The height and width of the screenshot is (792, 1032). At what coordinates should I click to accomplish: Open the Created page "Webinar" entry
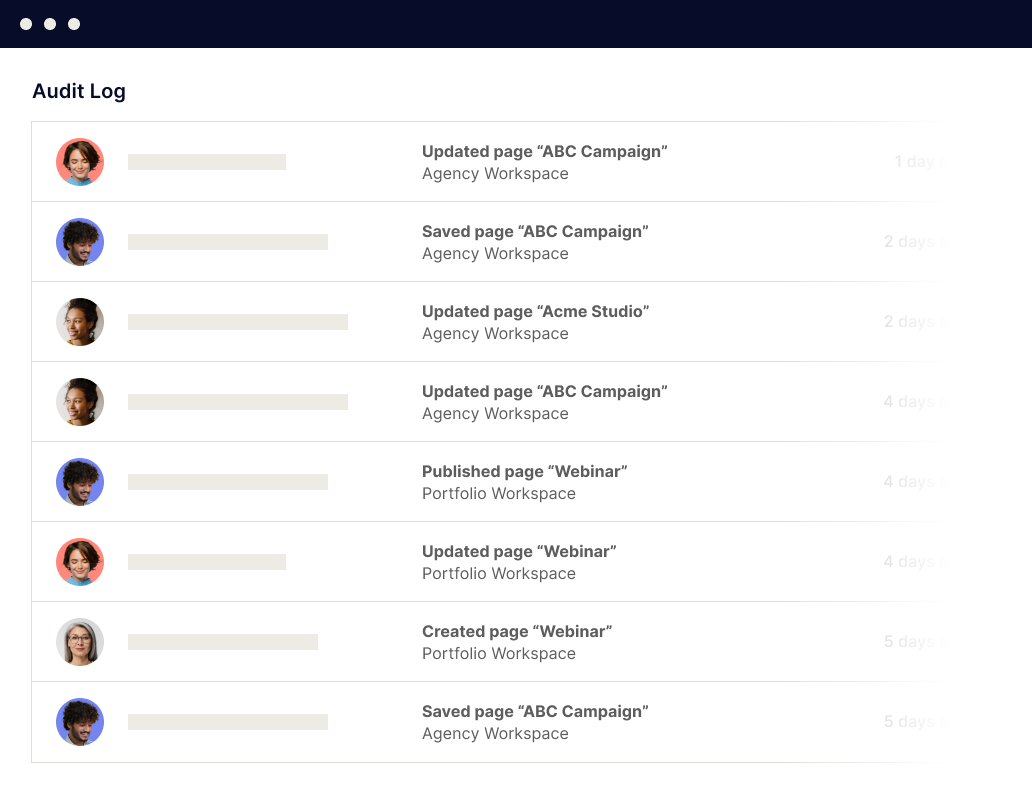click(x=516, y=631)
